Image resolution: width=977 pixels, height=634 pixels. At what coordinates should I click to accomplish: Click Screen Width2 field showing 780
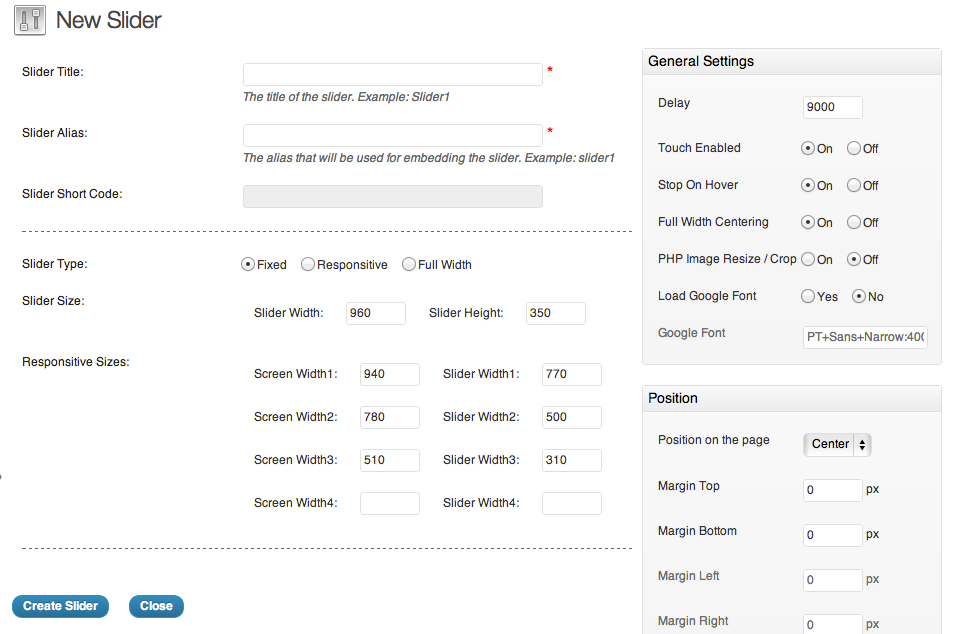389,417
